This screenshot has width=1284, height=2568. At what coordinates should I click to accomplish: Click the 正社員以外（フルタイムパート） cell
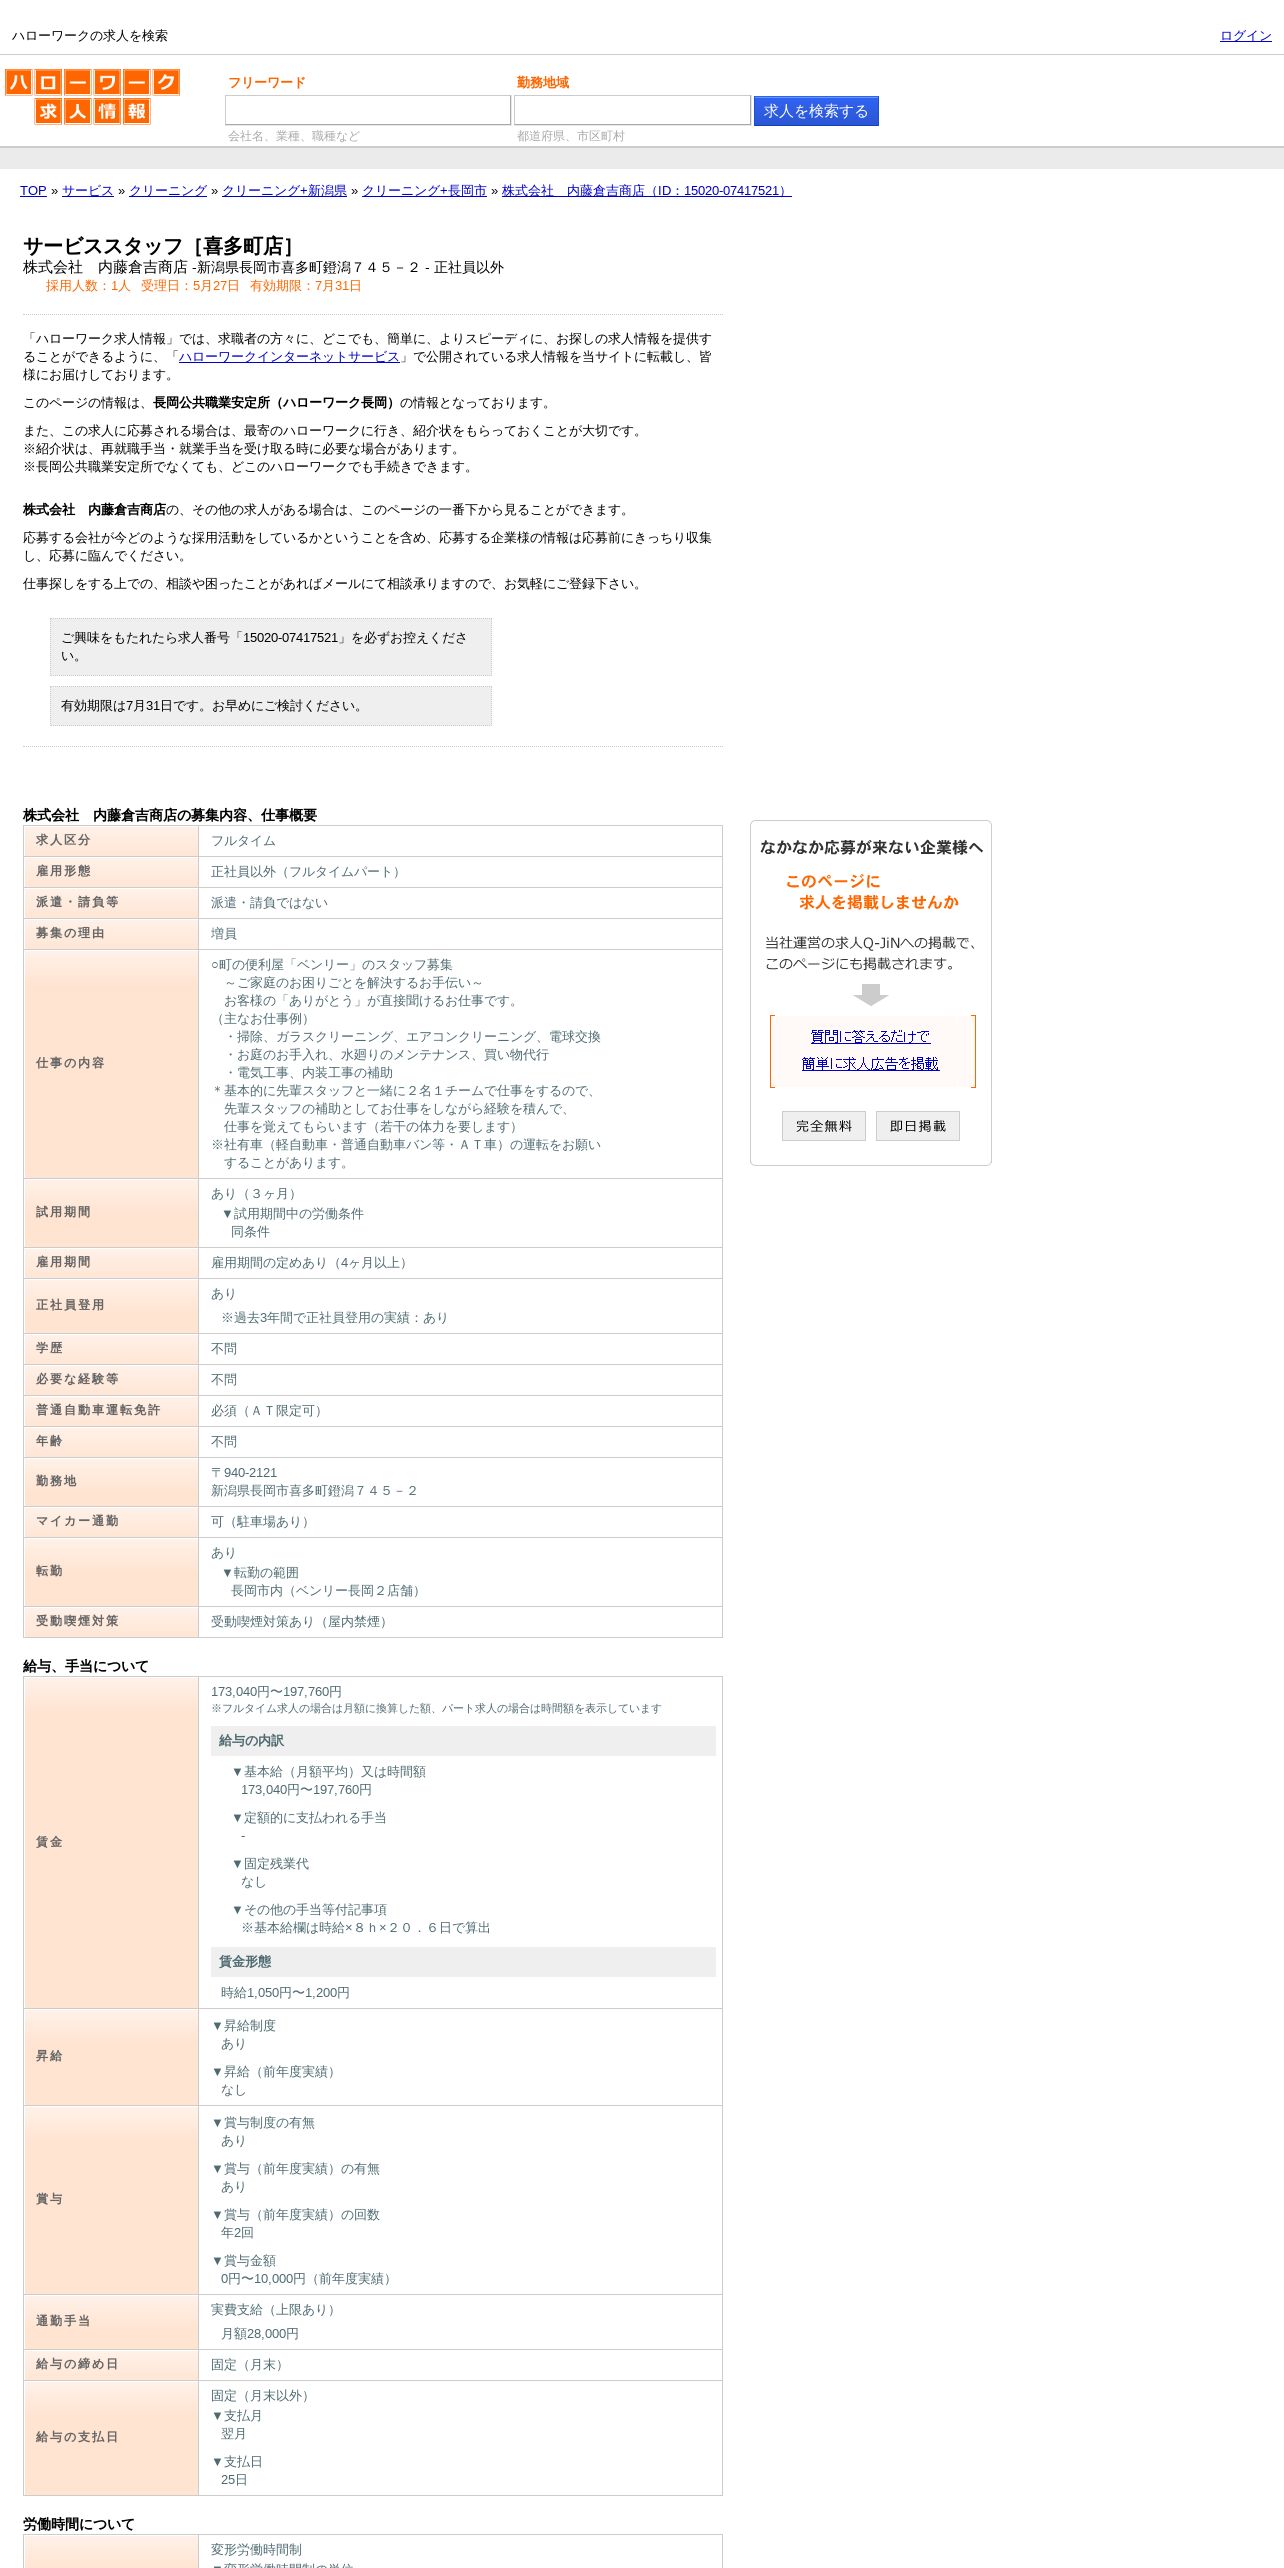[460, 872]
